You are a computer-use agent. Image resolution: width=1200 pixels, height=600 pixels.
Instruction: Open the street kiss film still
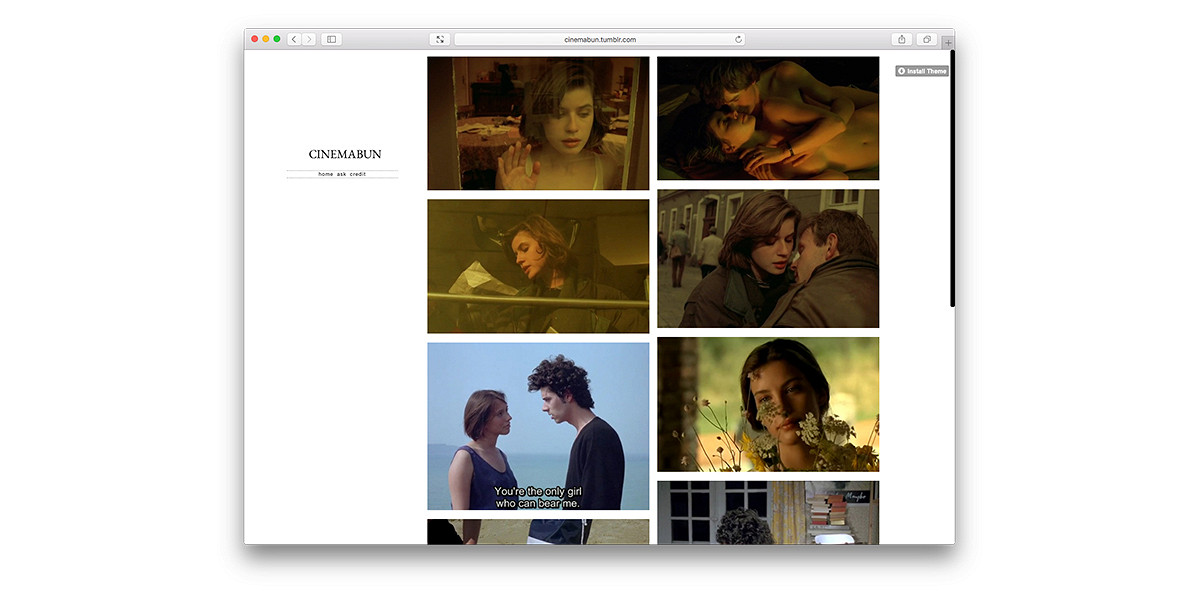(768, 258)
